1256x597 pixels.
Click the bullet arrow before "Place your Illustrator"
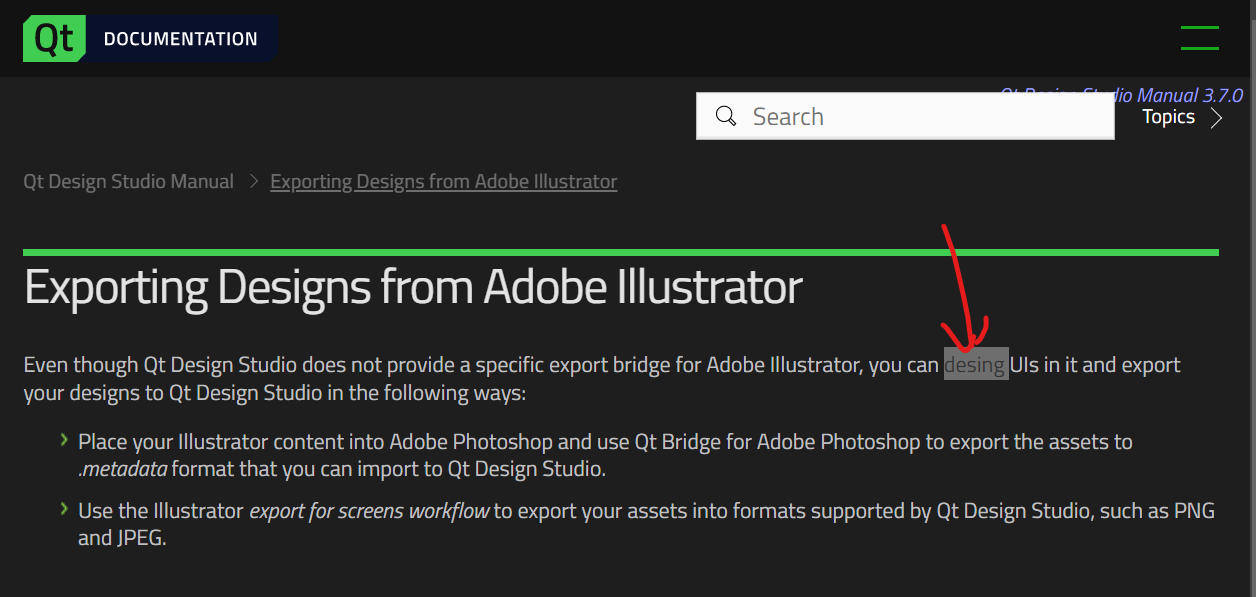tap(64, 440)
